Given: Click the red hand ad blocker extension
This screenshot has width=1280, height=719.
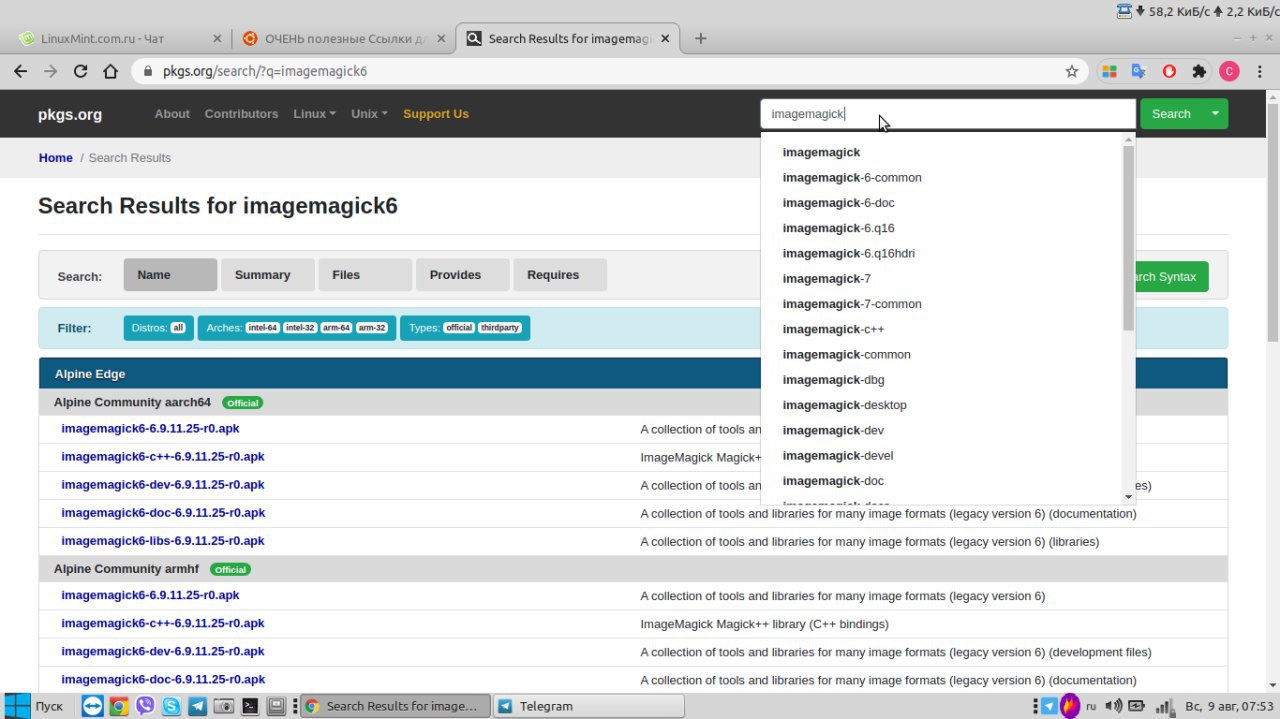Looking at the screenshot, I should 1169,71.
